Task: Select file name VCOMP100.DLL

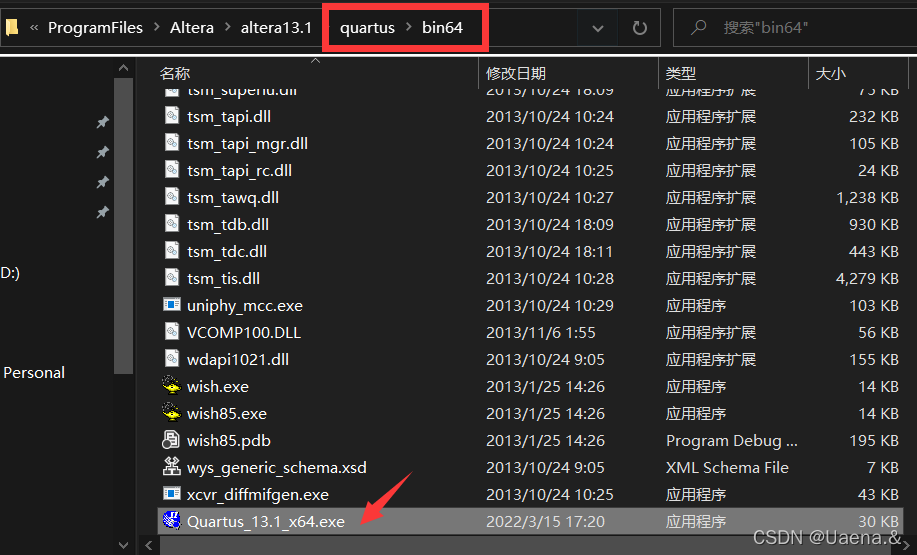Action: (244, 332)
